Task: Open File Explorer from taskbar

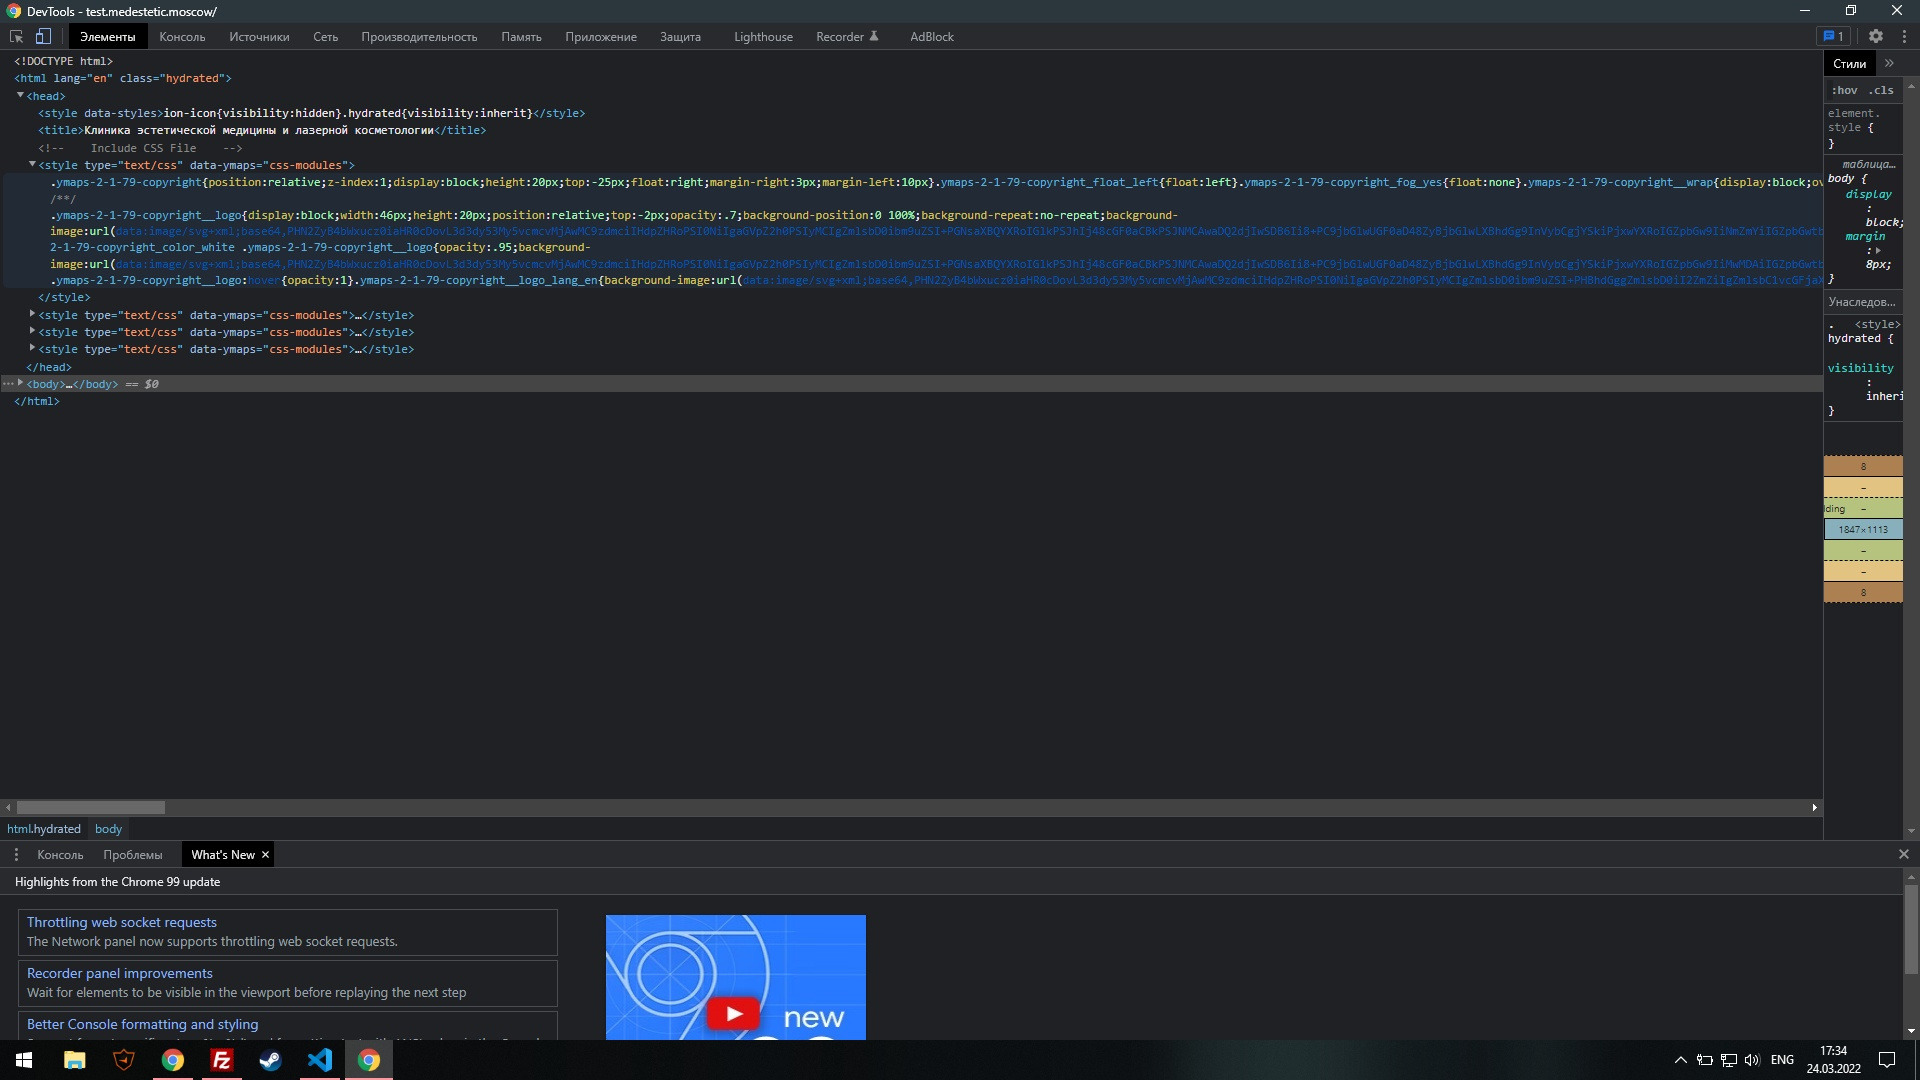Action: click(74, 1060)
